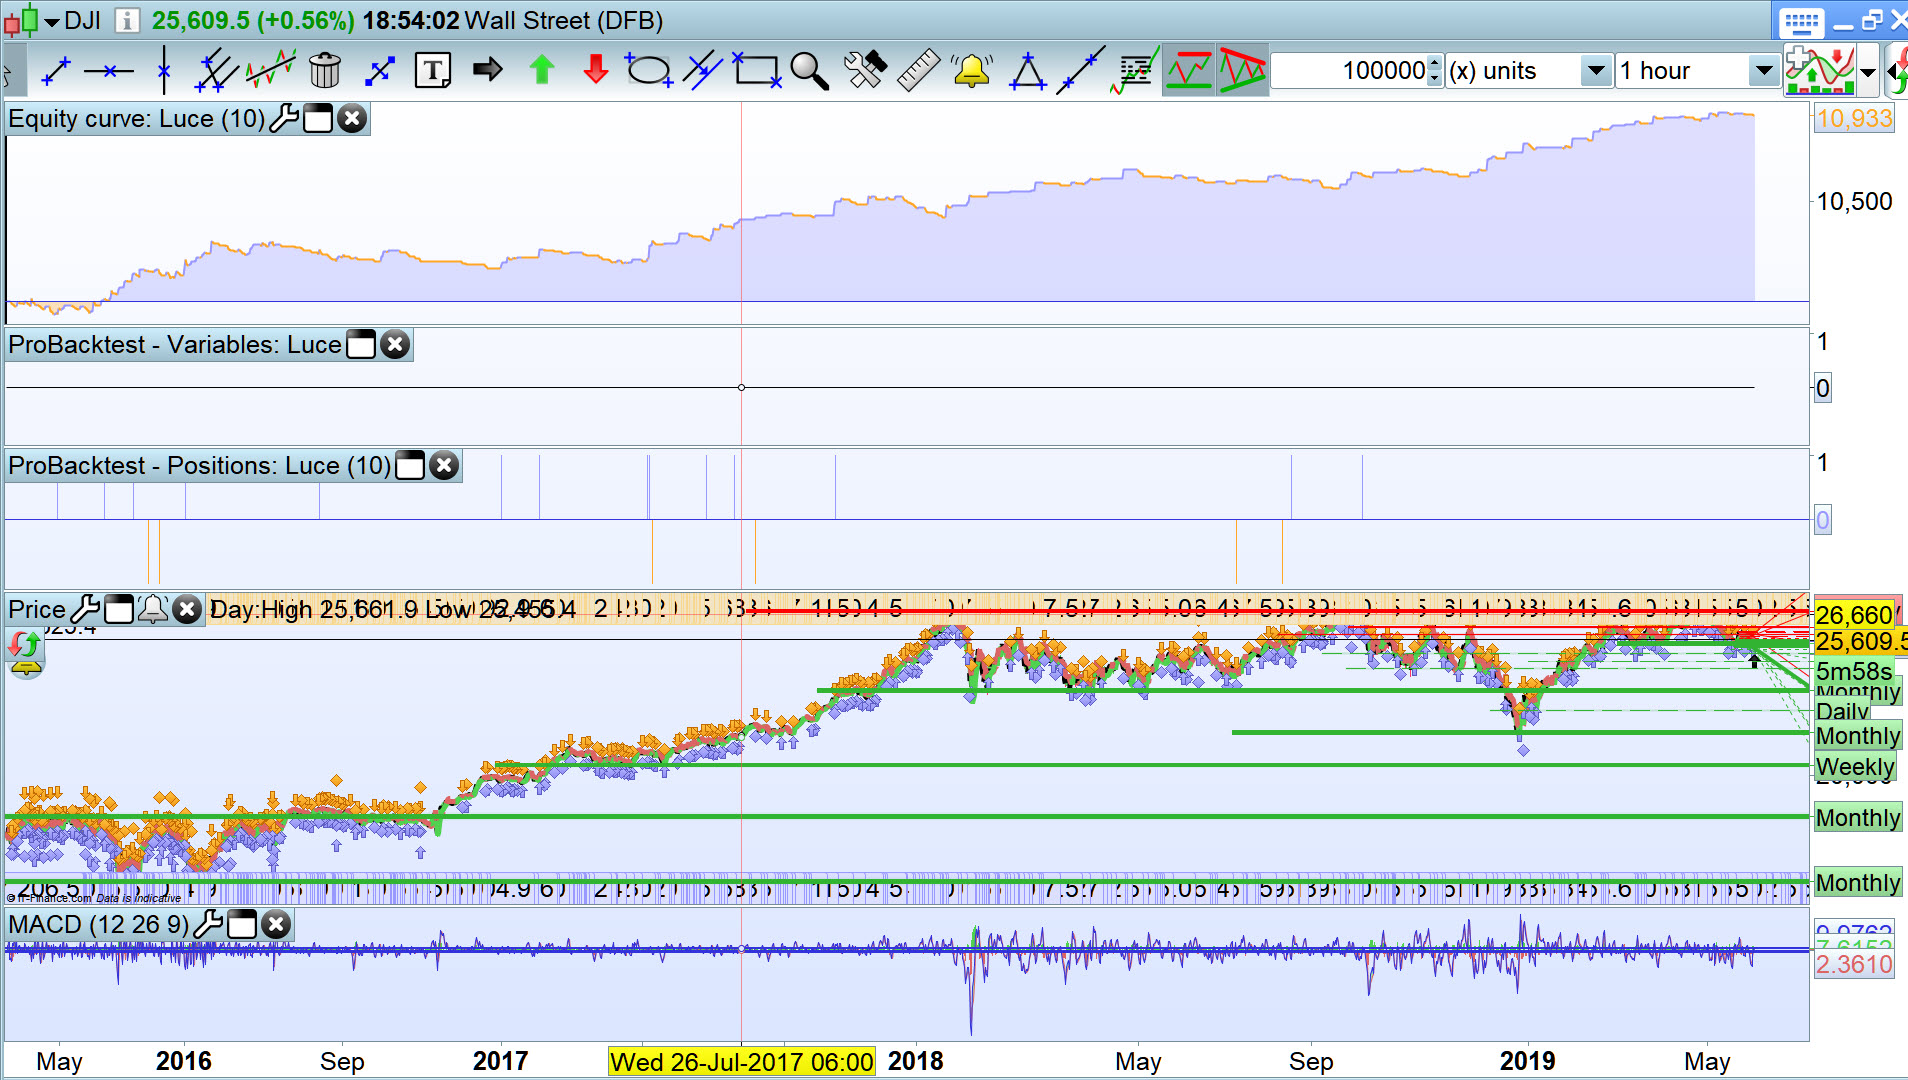Select the red down arrow marker

point(596,70)
